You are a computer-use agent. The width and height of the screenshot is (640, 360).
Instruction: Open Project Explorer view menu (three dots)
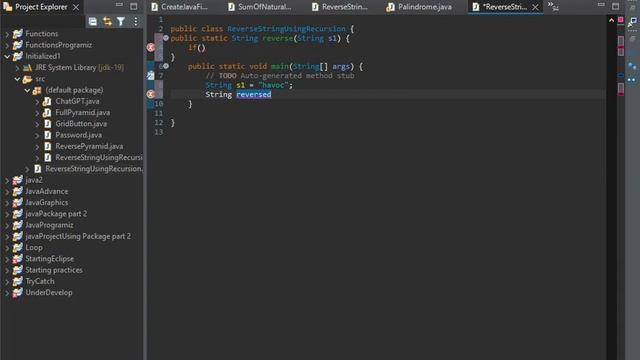point(136,22)
